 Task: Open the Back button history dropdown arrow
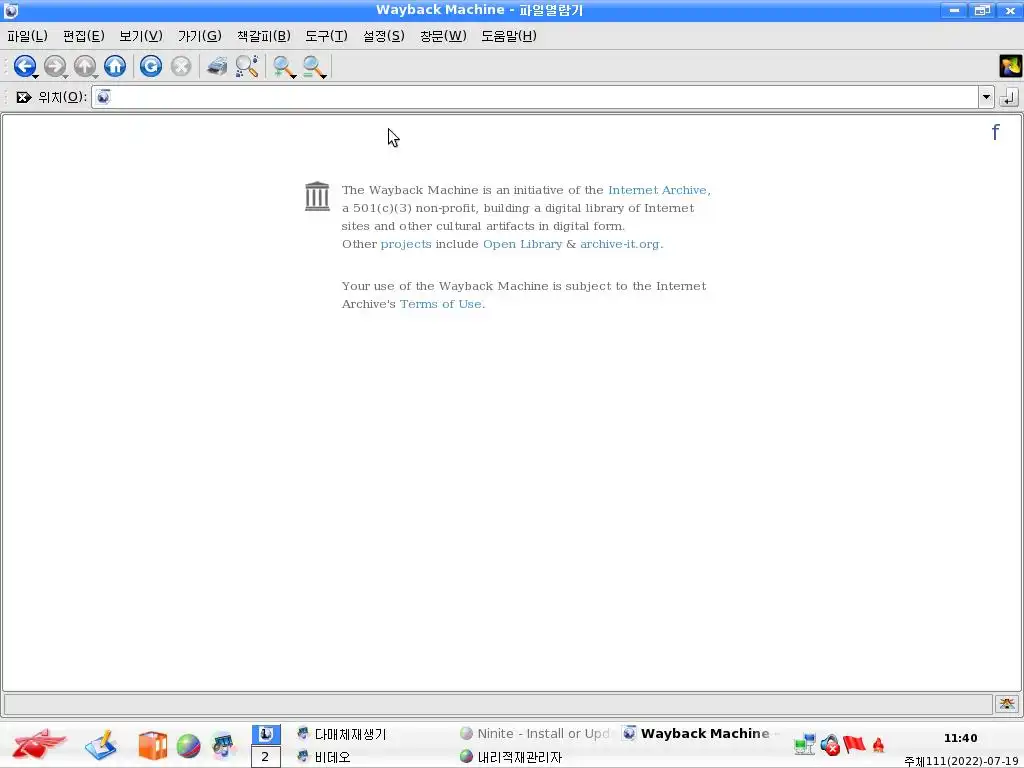[x=35, y=76]
